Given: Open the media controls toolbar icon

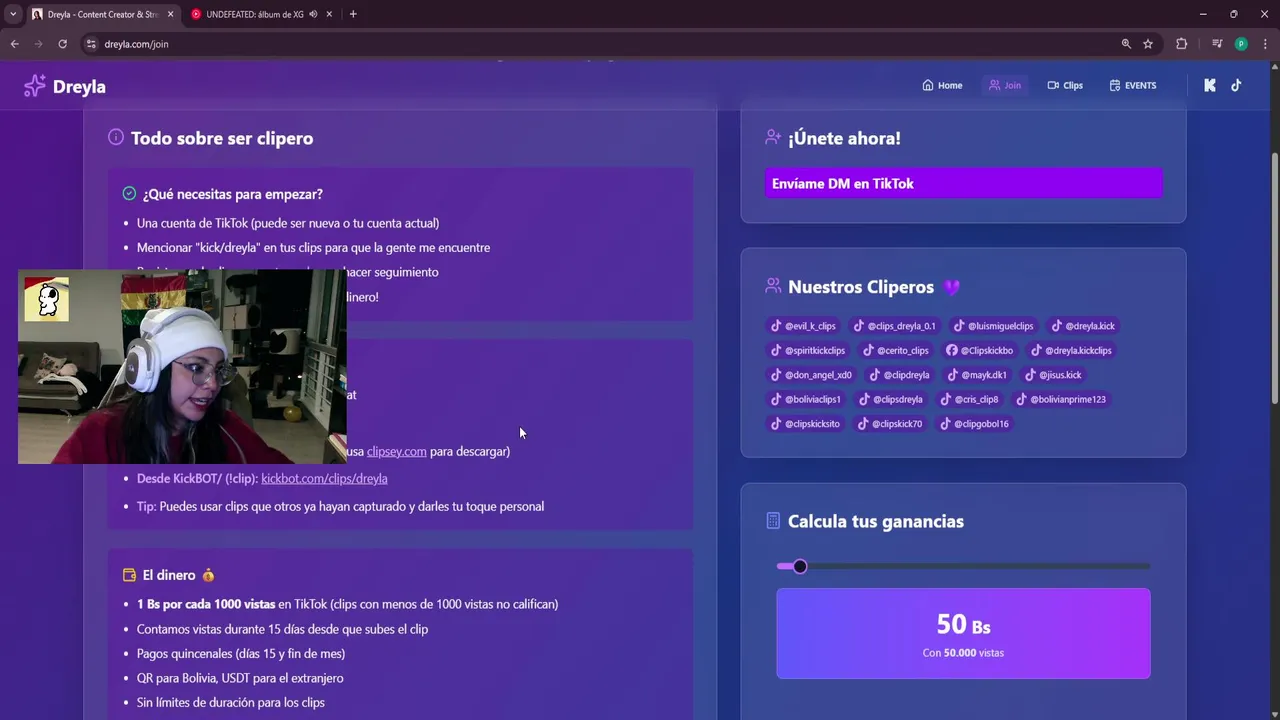Looking at the screenshot, I should [x=1217, y=44].
